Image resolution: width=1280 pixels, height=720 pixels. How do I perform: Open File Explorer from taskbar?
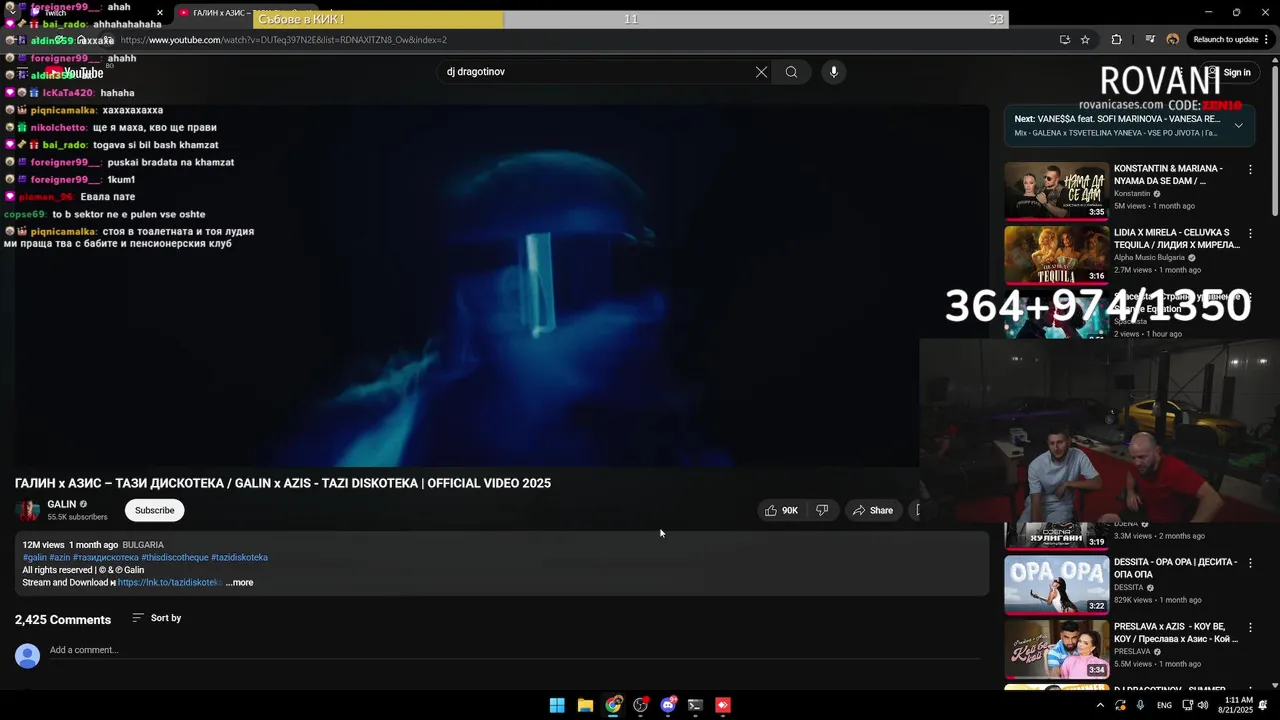click(x=585, y=705)
